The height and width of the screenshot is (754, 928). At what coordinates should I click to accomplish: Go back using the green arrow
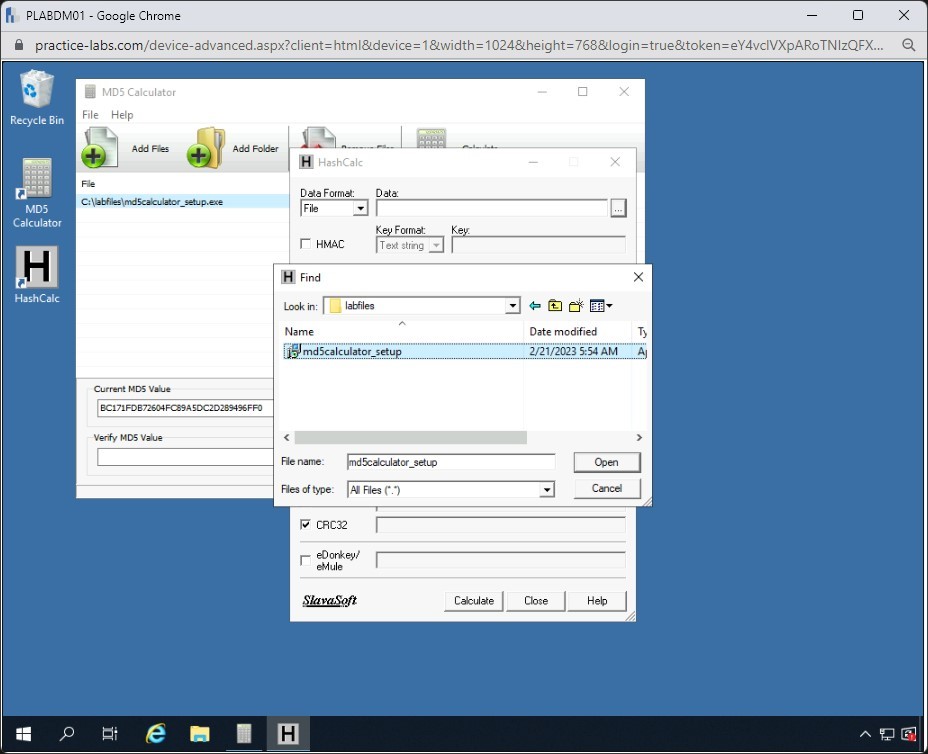click(x=535, y=306)
